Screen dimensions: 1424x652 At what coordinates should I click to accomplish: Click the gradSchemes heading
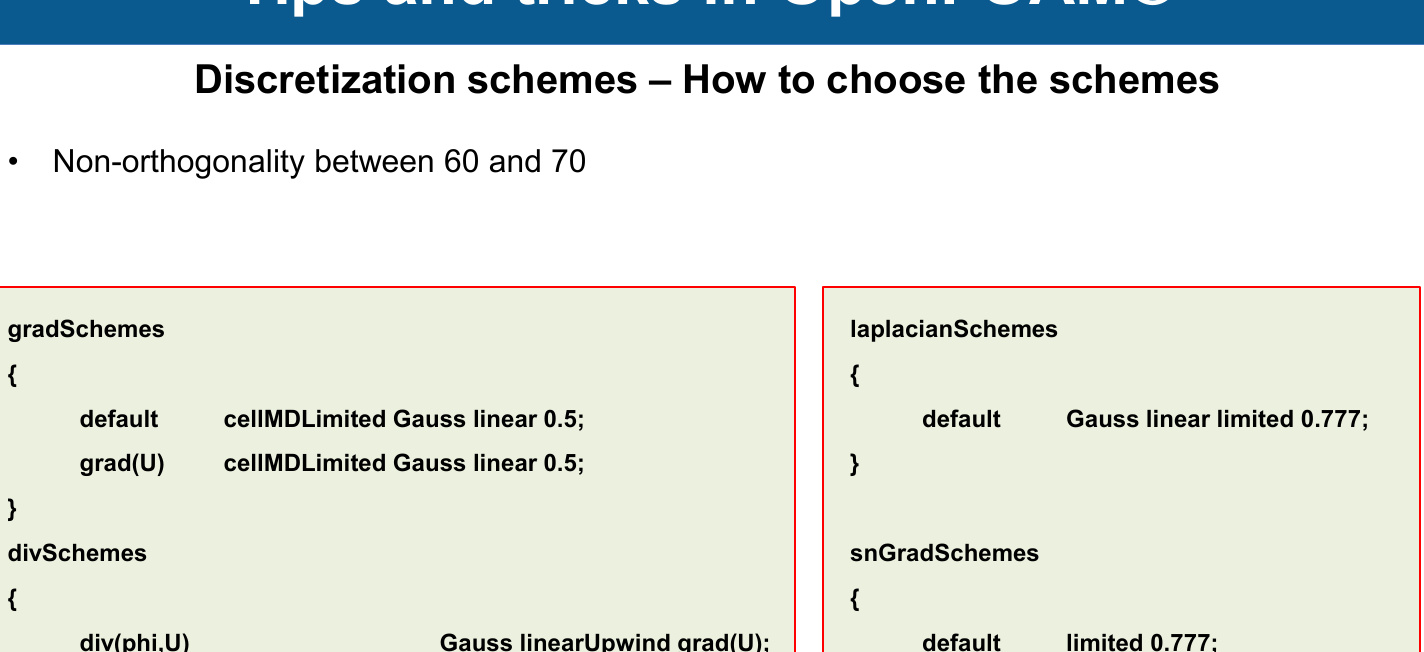pos(86,329)
